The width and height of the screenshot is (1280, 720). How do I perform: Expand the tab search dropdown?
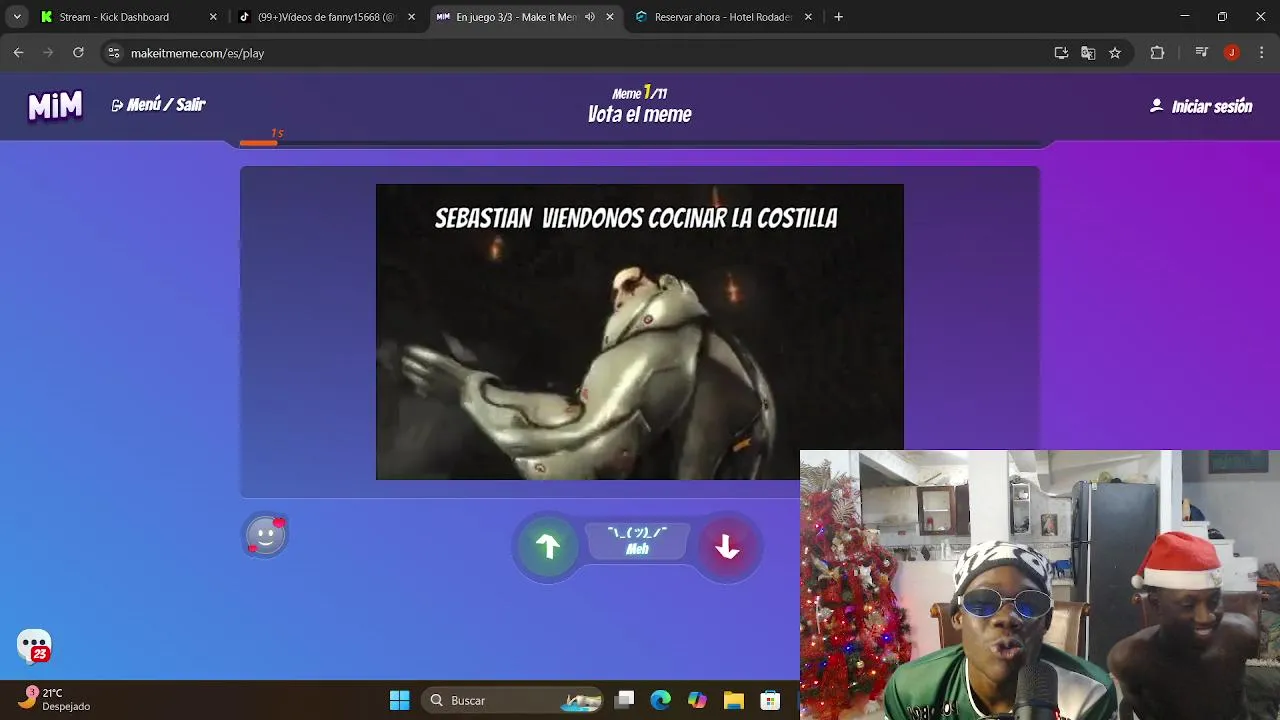point(17,17)
